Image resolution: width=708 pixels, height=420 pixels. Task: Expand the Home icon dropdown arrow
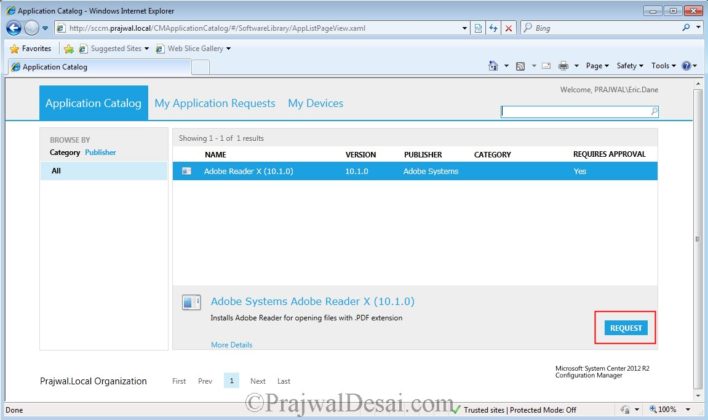pos(506,66)
